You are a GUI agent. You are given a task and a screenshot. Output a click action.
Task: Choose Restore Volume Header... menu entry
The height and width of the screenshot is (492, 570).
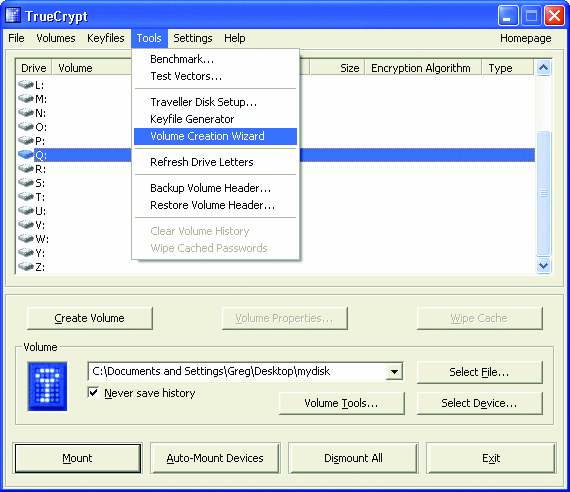(x=215, y=205)
